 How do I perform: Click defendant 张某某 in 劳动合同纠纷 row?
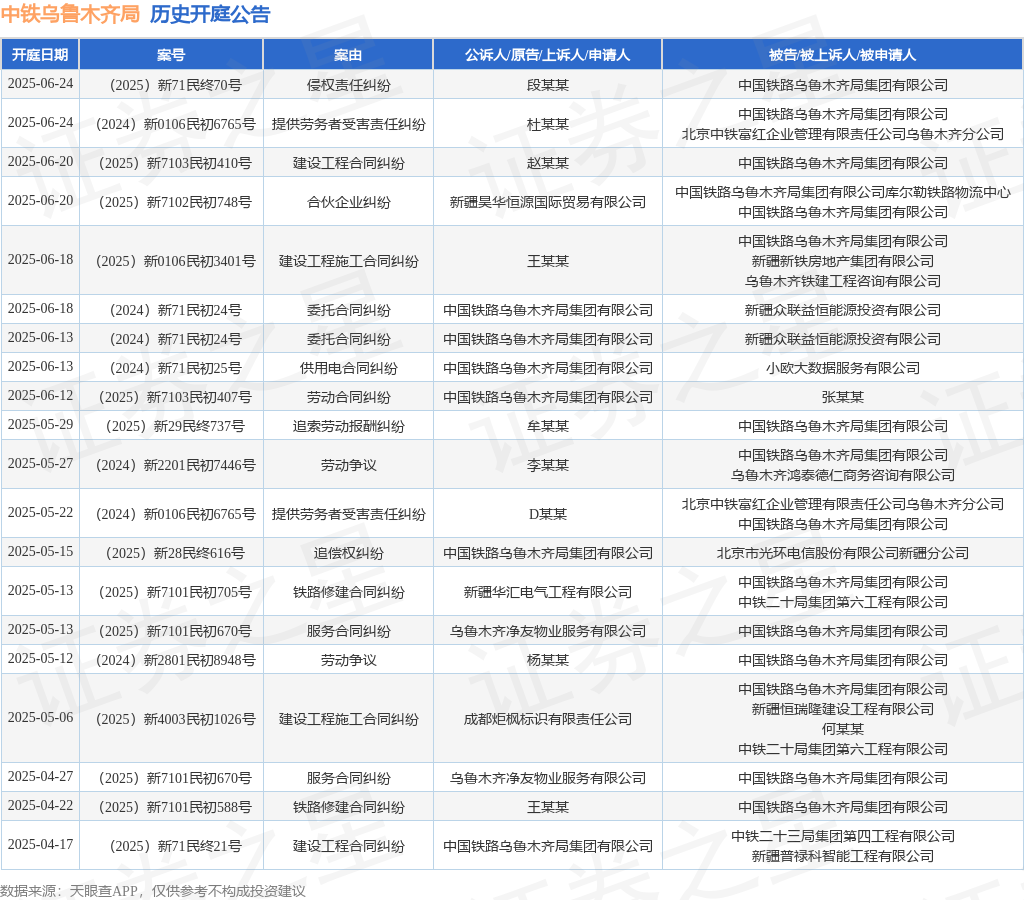tap(842, 397)
